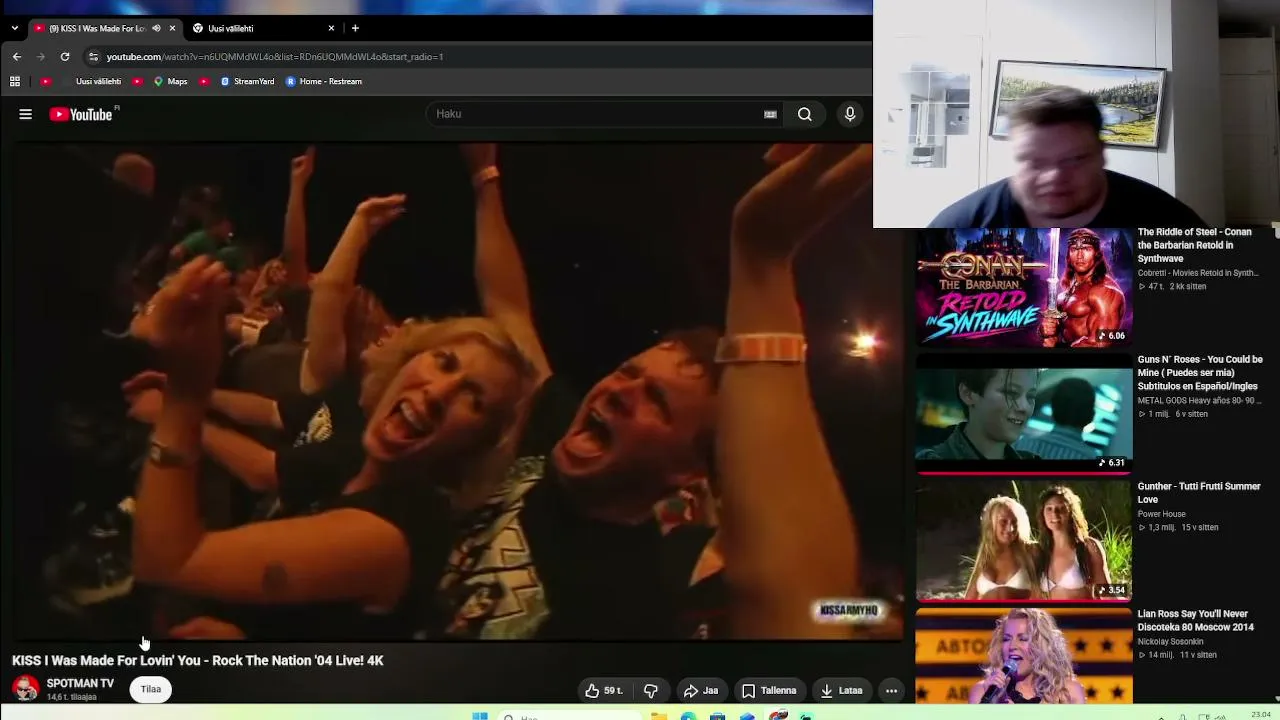
Task: Click the search magnifier button
Action: (x=804, y=114)
